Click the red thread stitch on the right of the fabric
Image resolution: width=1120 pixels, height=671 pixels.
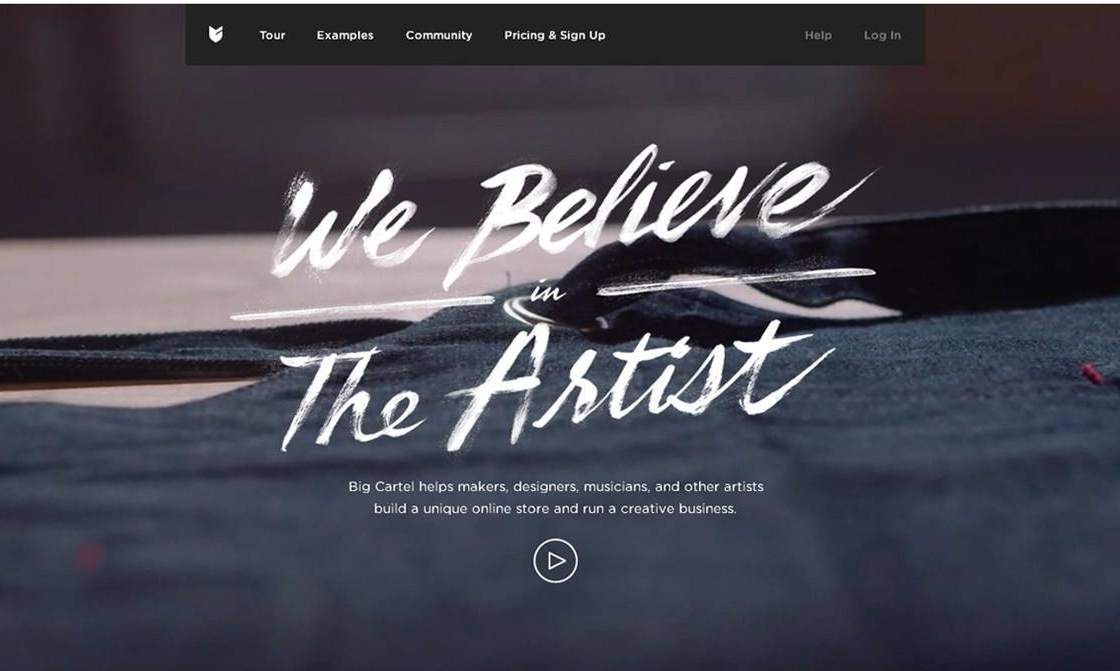[x=1091, y=374]
